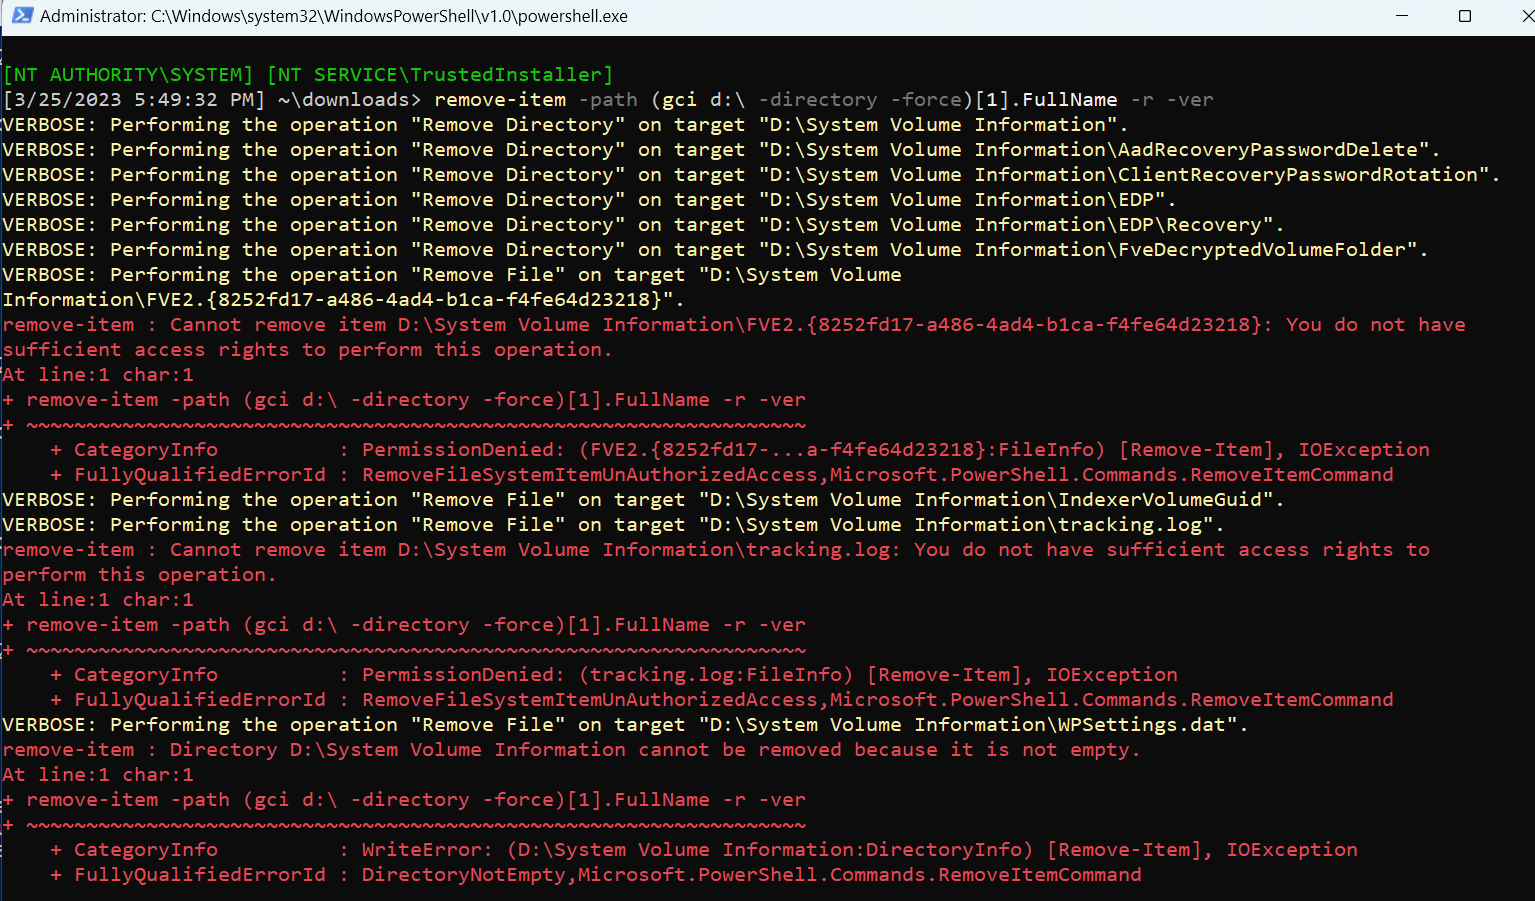Click the 'IndexerVolumeGuid' verbose line
Image resolution: width=1535 pixels, height=901 pixels.
point(643,500)
